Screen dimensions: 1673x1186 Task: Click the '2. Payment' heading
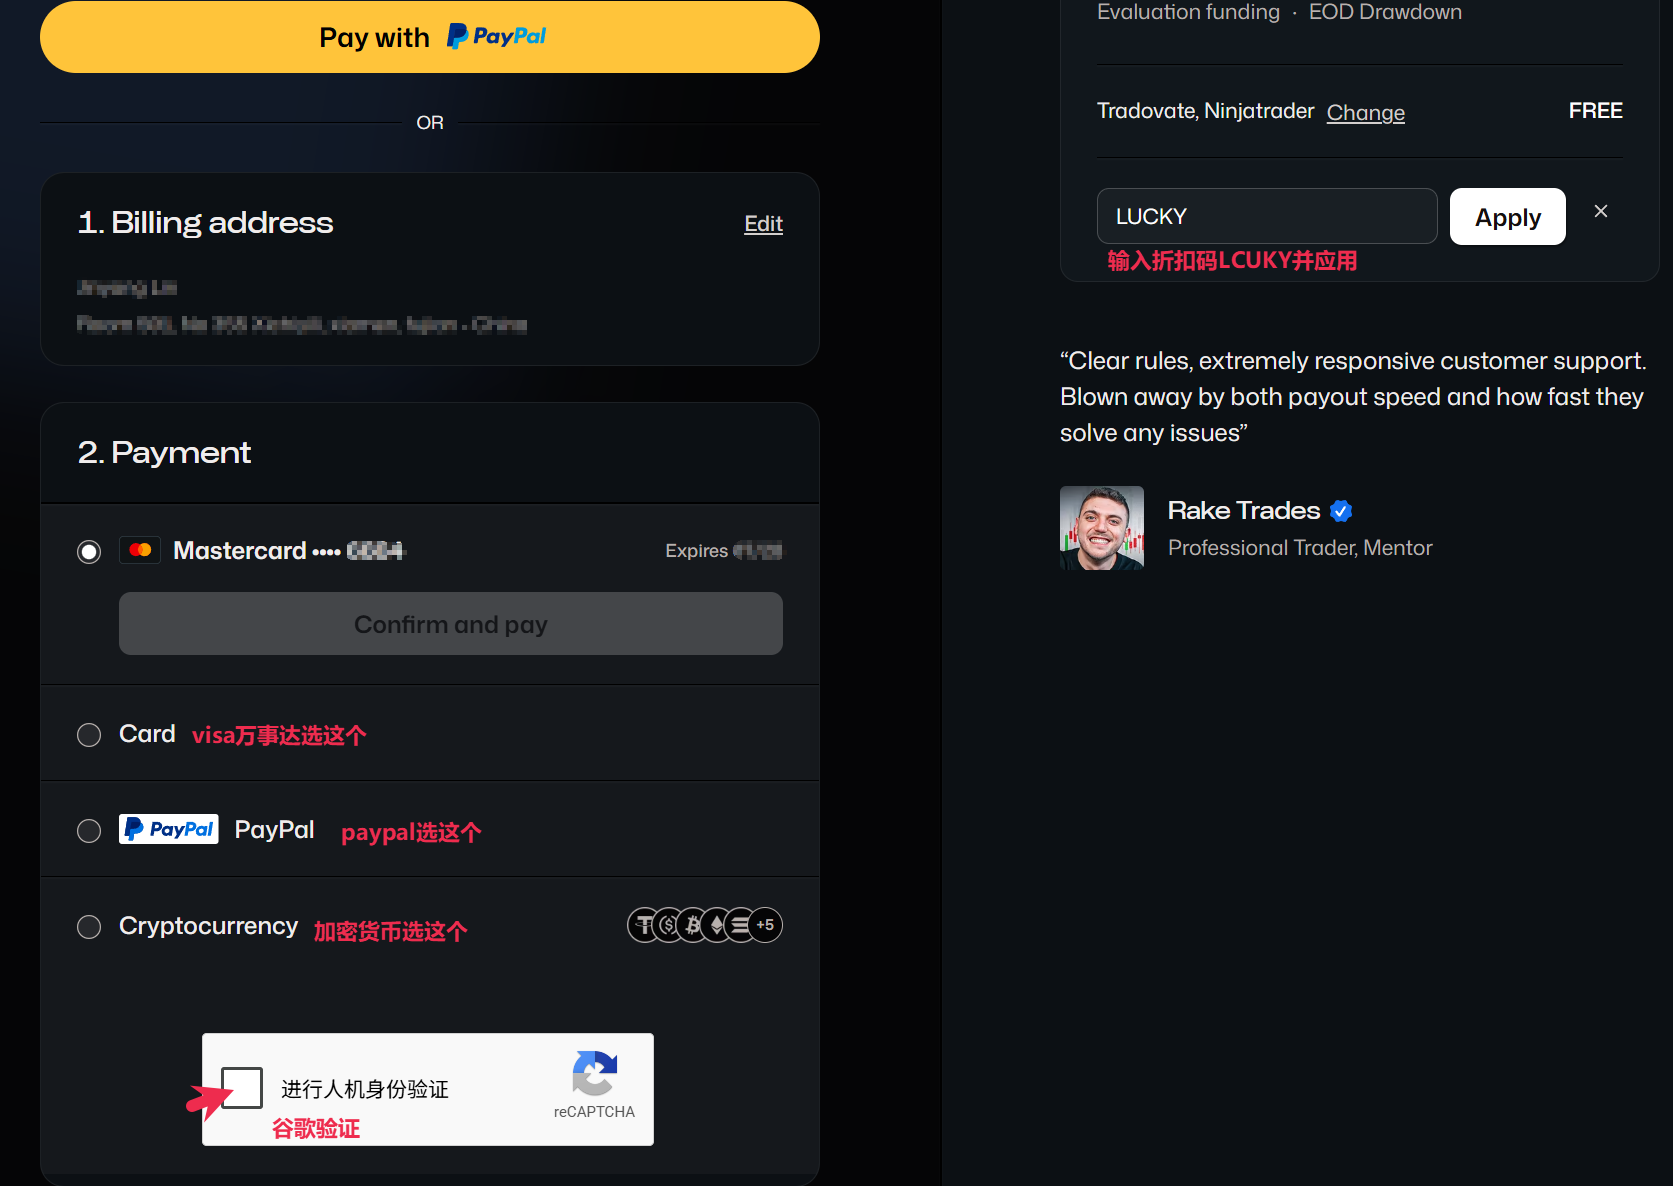point(164,453)
